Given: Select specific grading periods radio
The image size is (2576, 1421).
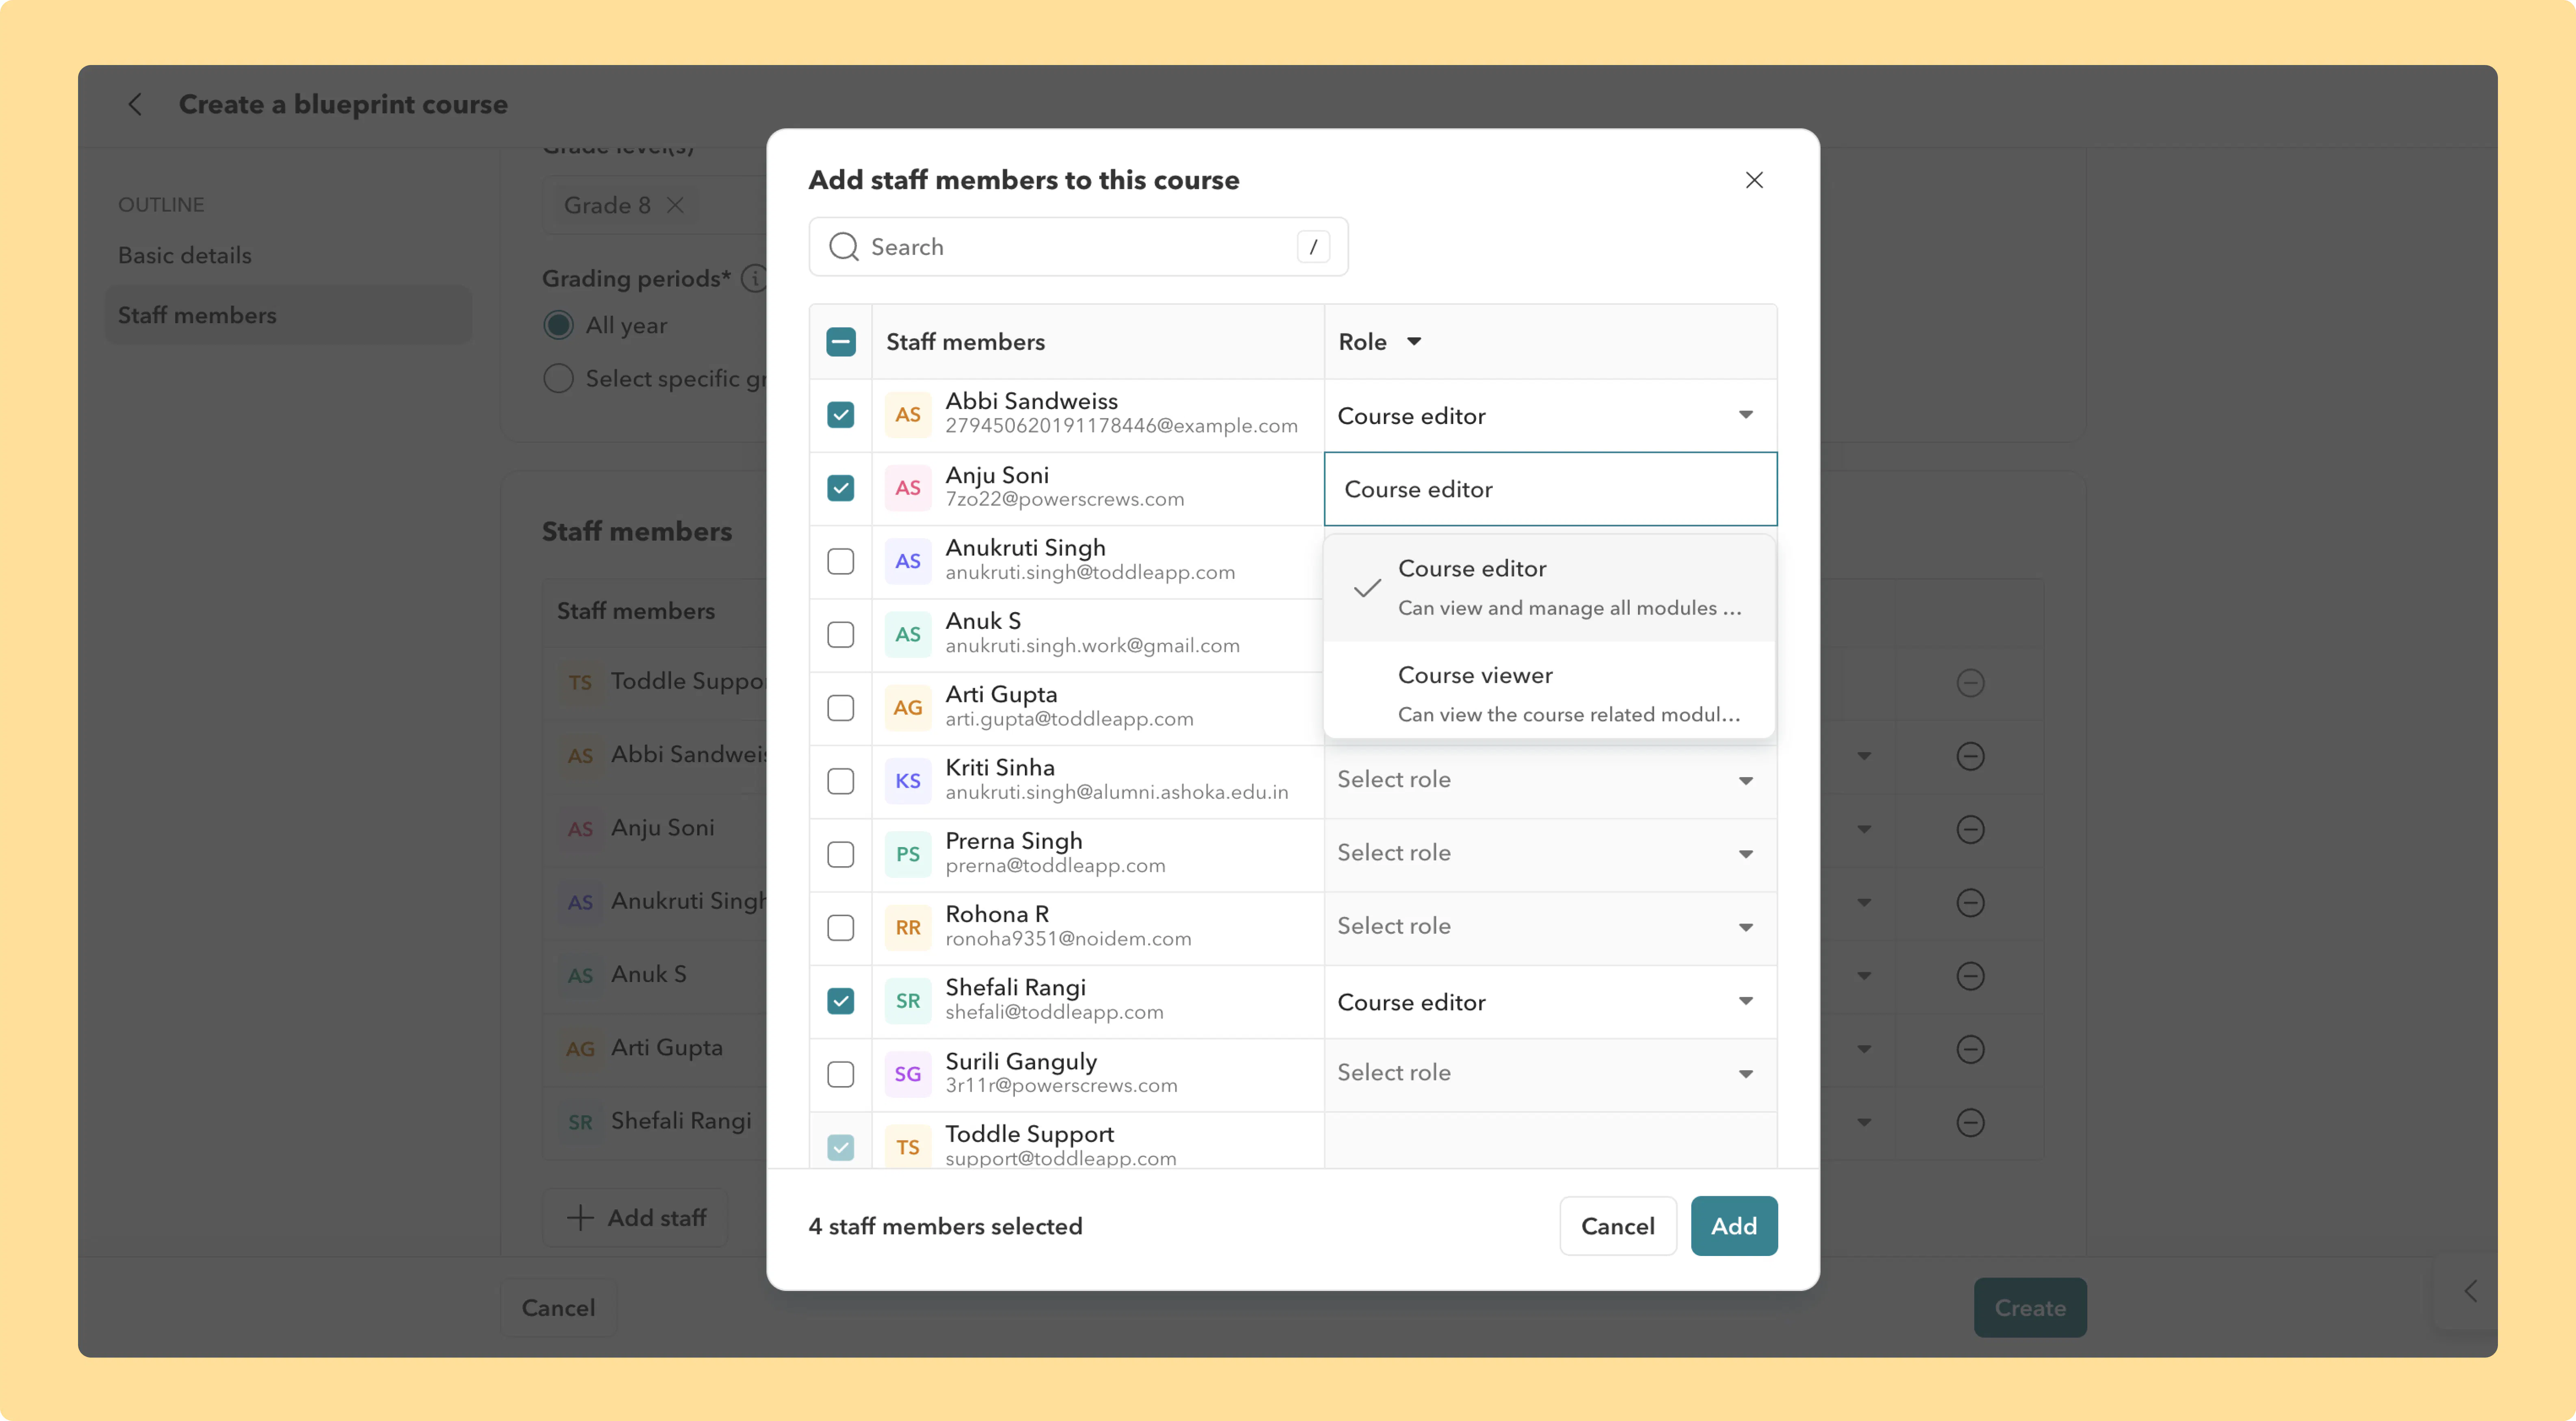Looking at the screenshot, I should pyautogui.click(x=559, y=379).
